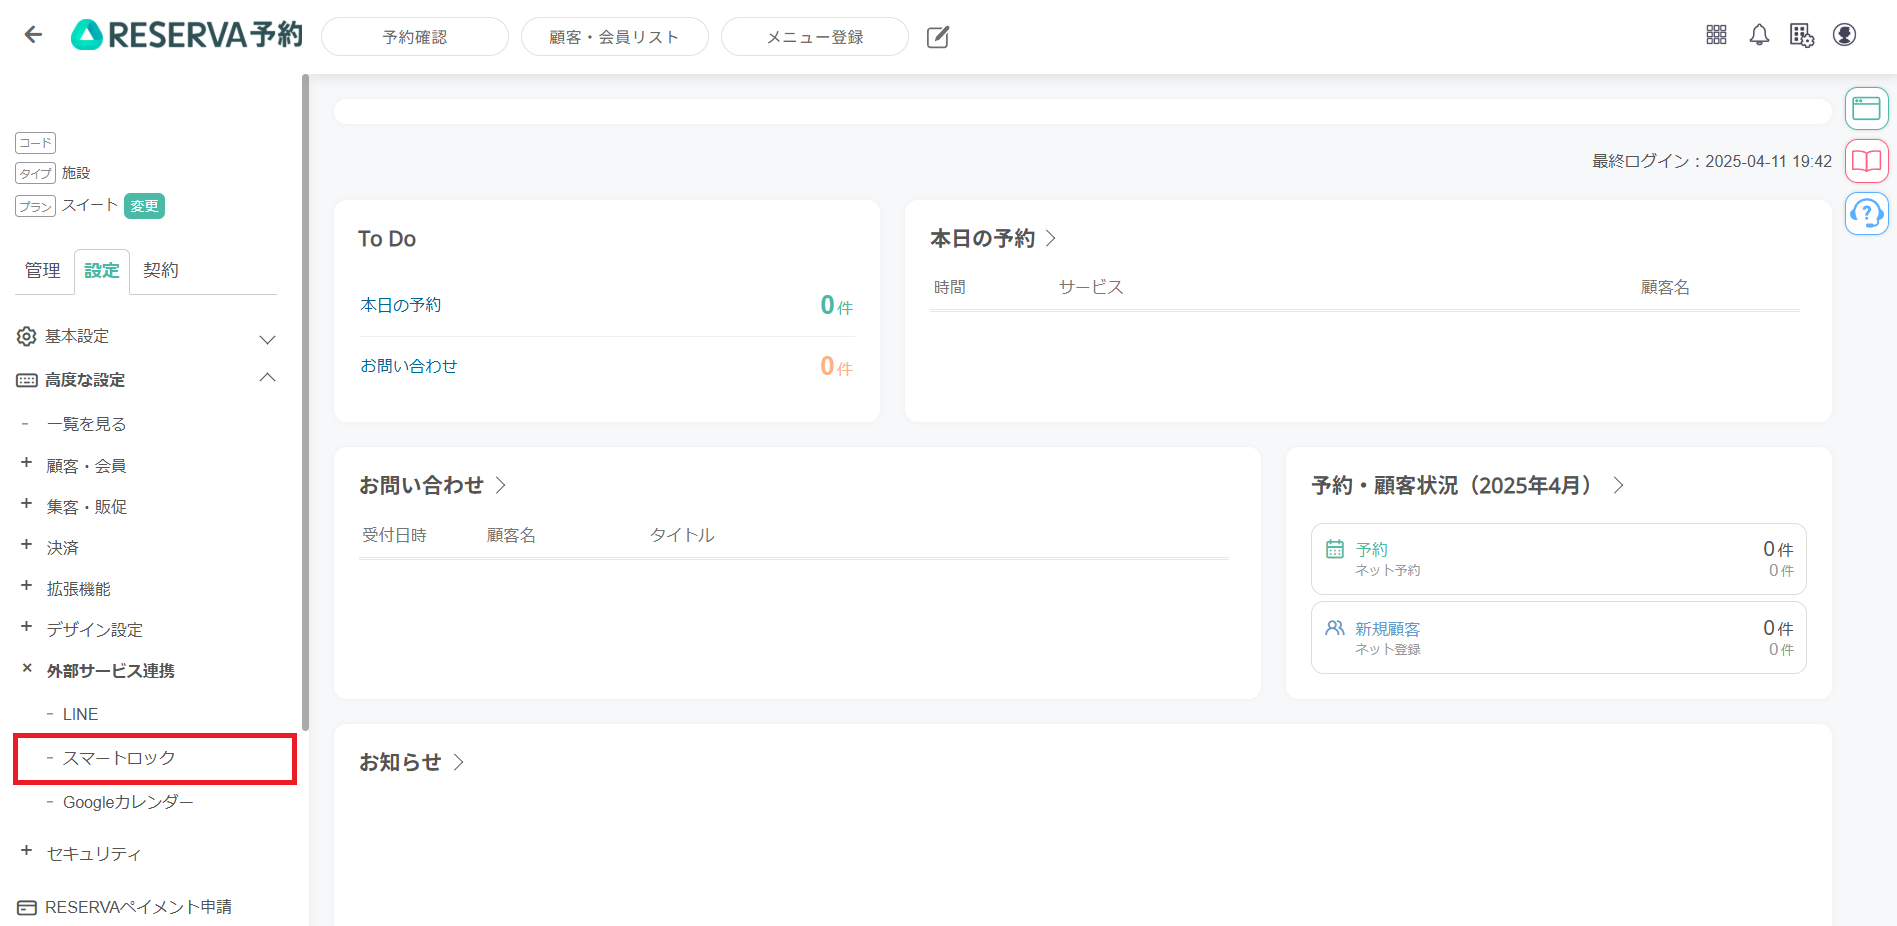Expand the 顧客・会員 submenu
1897x926 pixels.
point(27,464)
